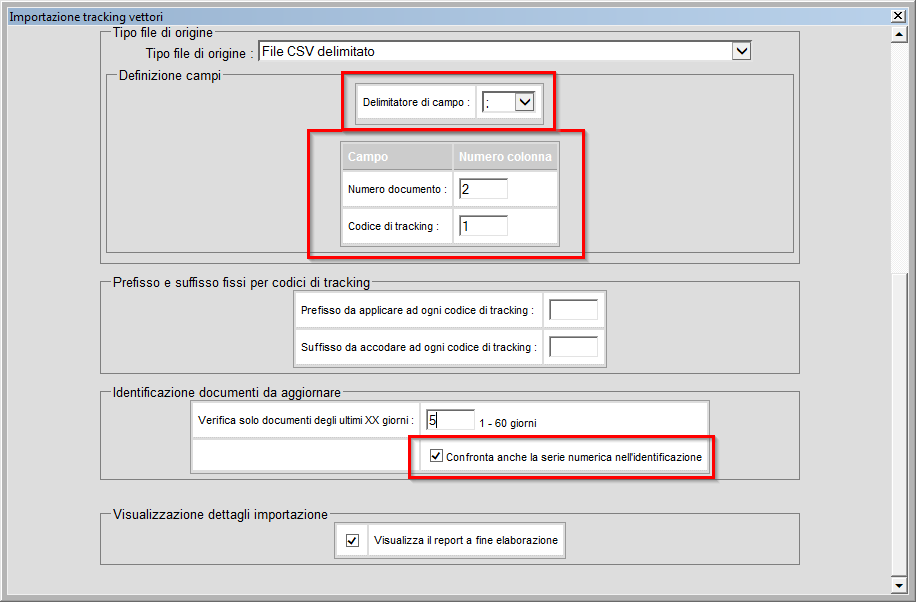This screenshot has width=916, height=602.
Task: Click the tracking code Suffisso input box
Action: [x=573, y=347]
